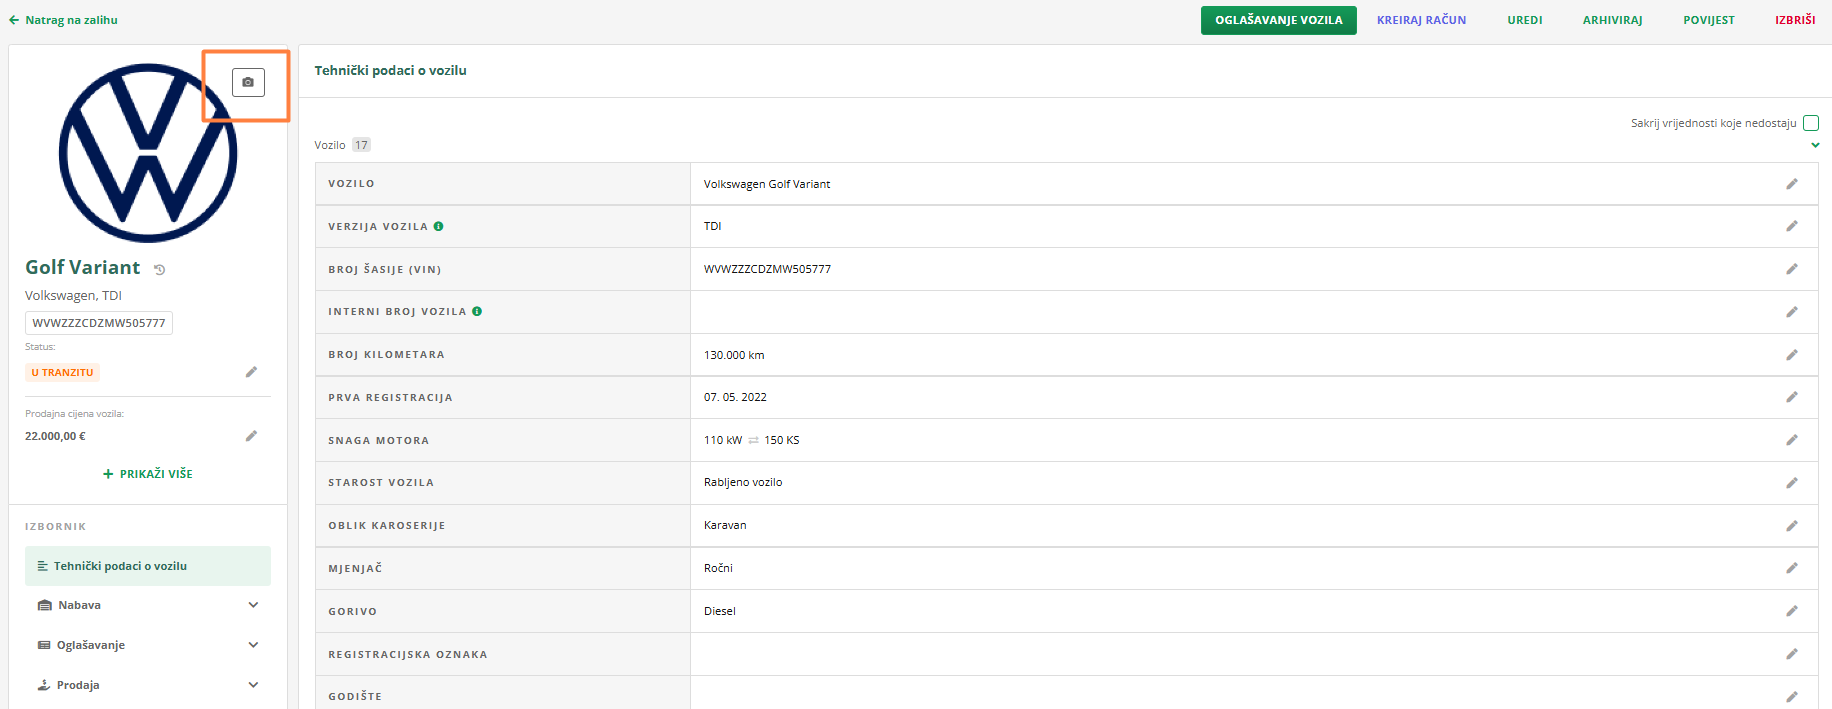Expand the Prodaja menu section
1832x709 pixels.
(253, 685)
